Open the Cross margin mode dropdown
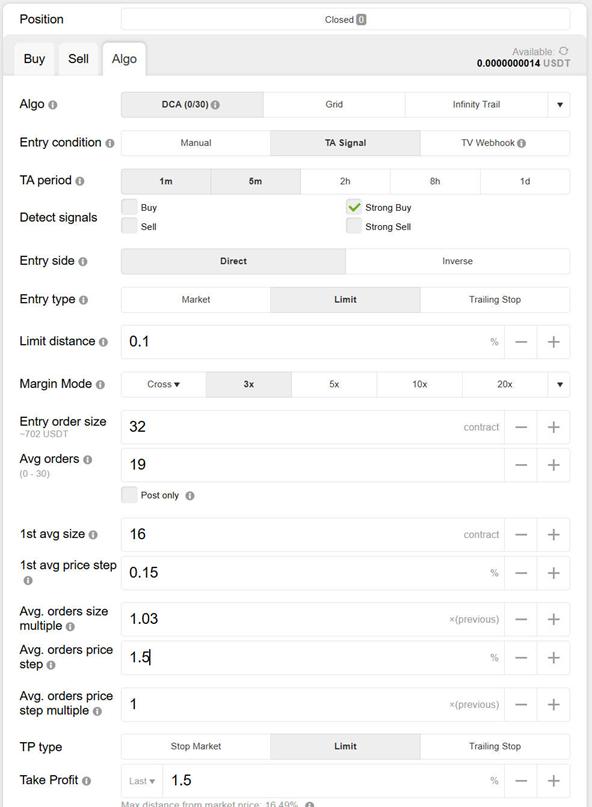The image size is (592, 807). point(163,384)
